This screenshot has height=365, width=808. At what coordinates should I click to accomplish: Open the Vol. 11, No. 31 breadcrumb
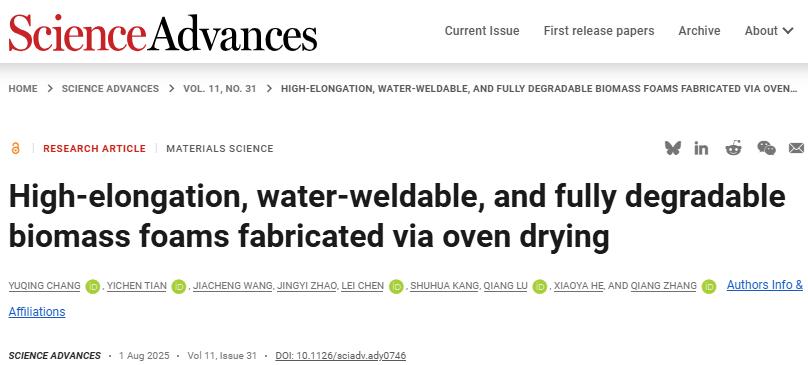(x=220, y=89)
